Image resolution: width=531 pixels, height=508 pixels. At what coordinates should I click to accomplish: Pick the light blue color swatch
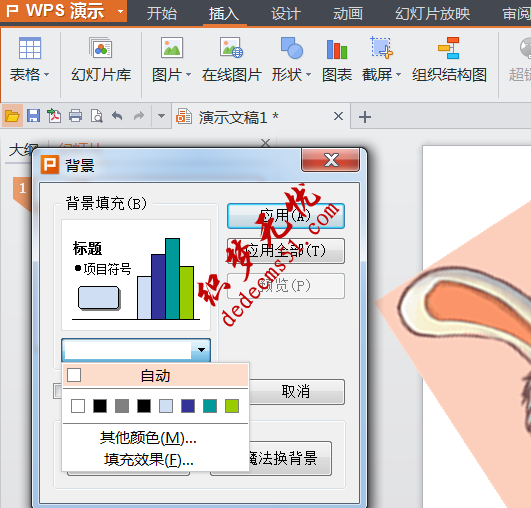coord(166,406)
